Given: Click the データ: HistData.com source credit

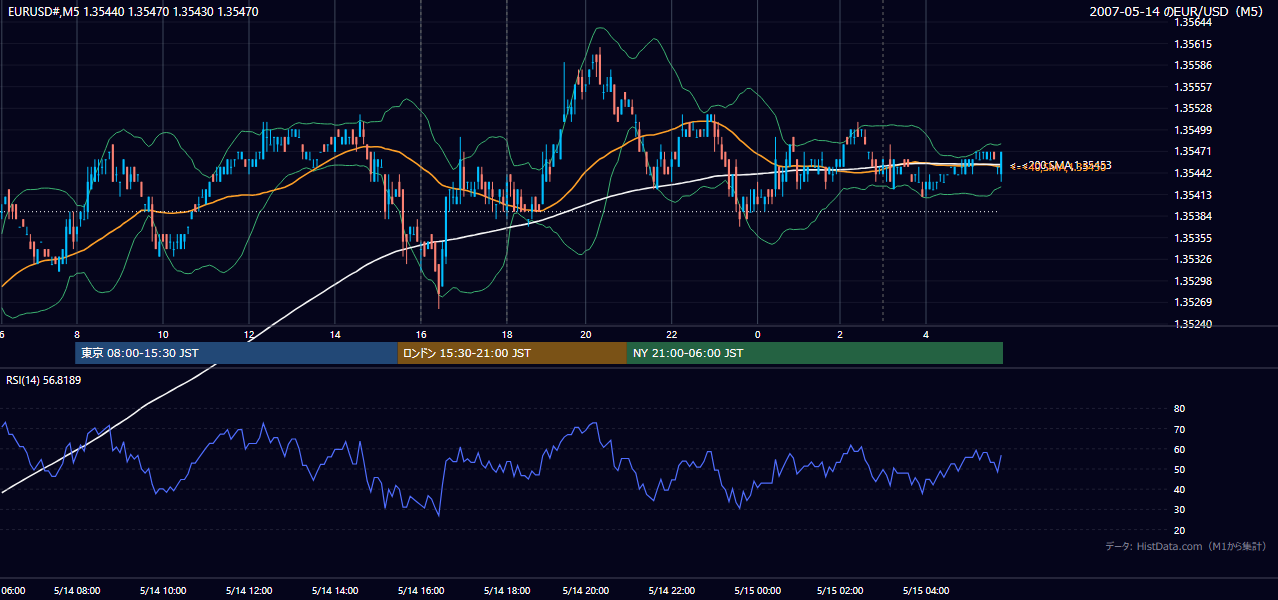Looking at the screenshot, I should (1185, 547).
